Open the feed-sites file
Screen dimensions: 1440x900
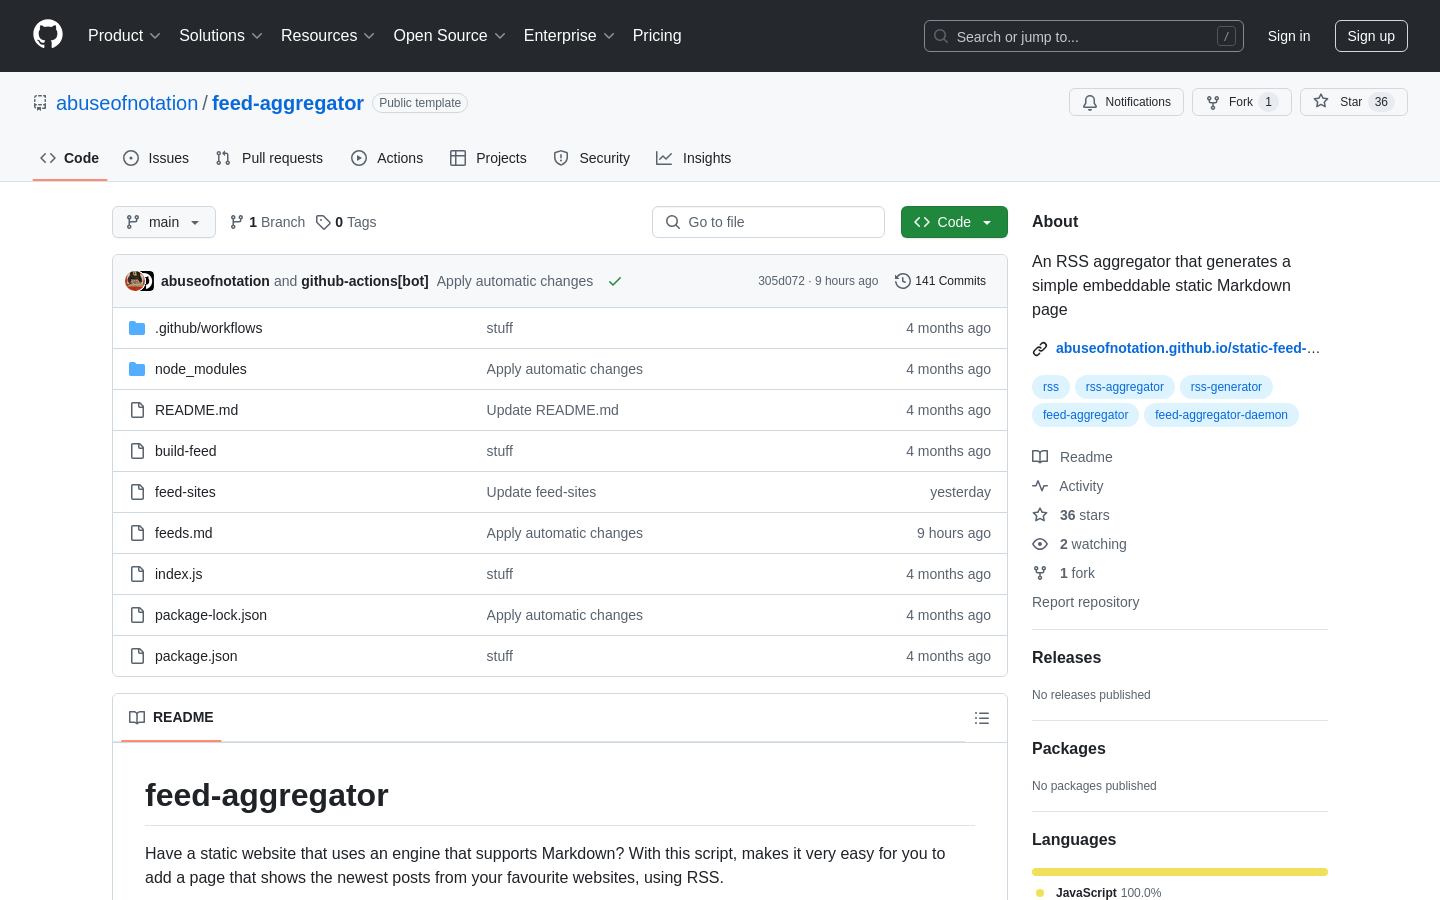coord(185,492)
